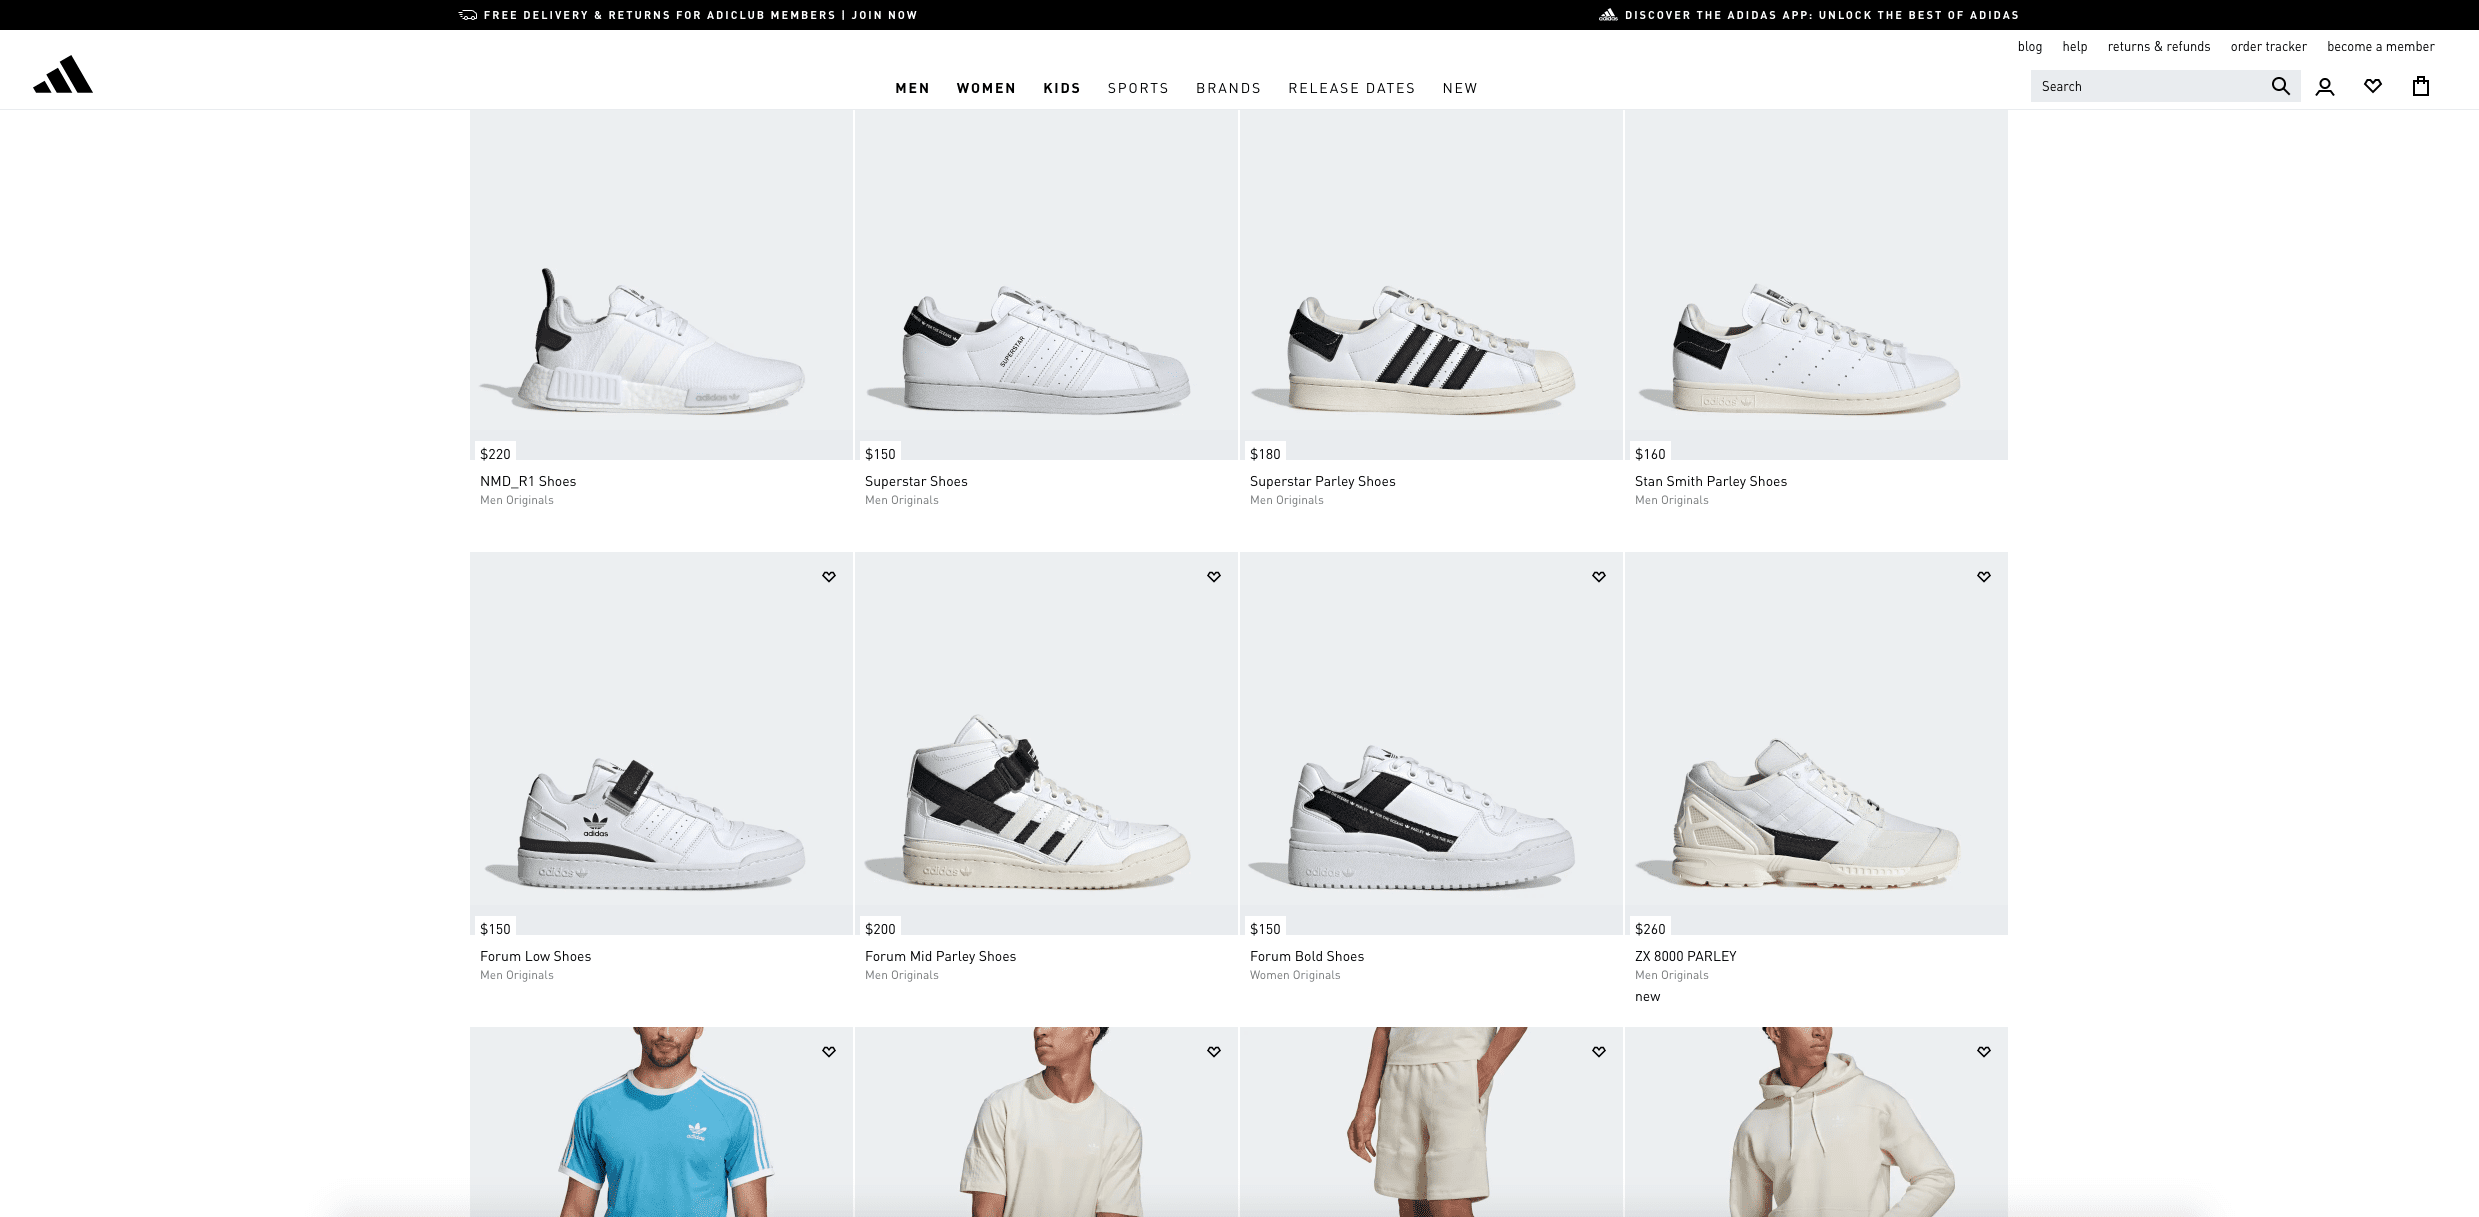Open ZX 8000 PARLEY product image
Viewport: 2479px width, 1217px height.
[x=1816, y=743]
